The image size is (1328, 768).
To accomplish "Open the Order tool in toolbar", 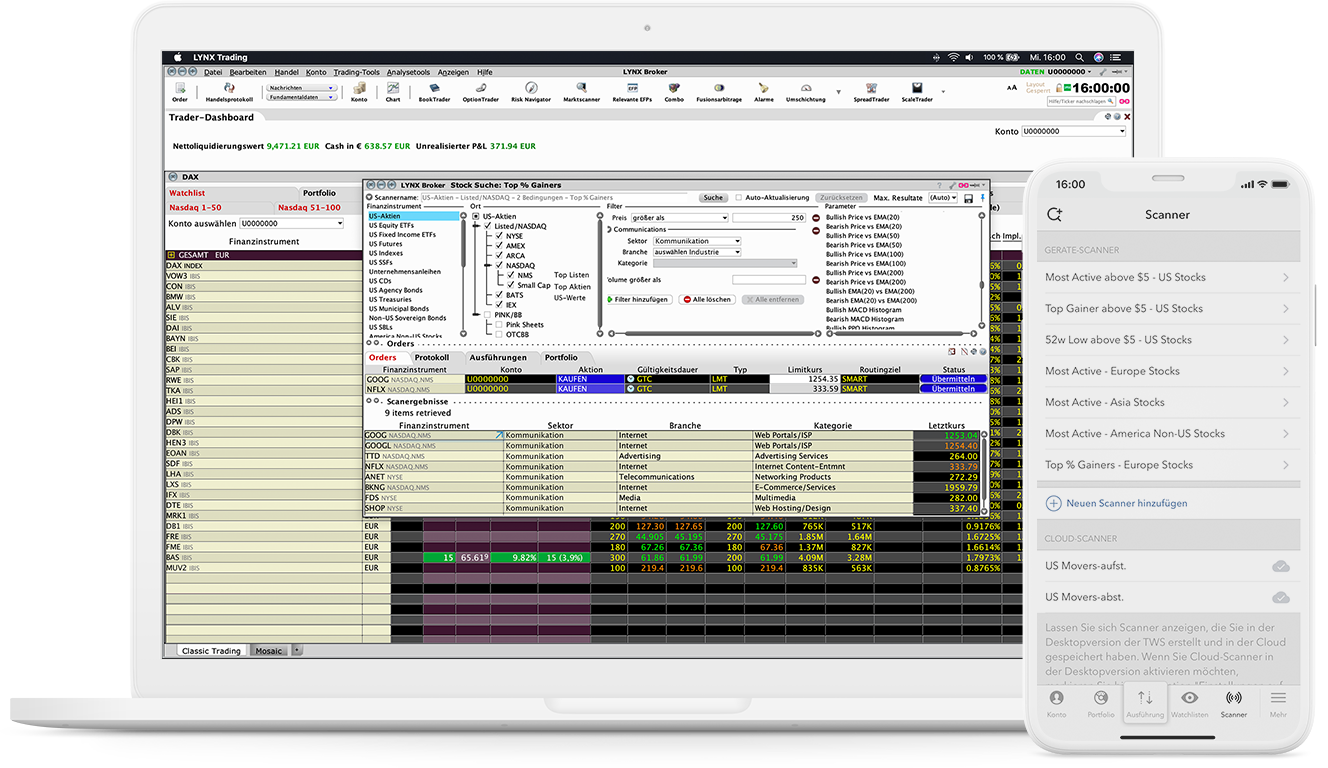I will point(179,92).
